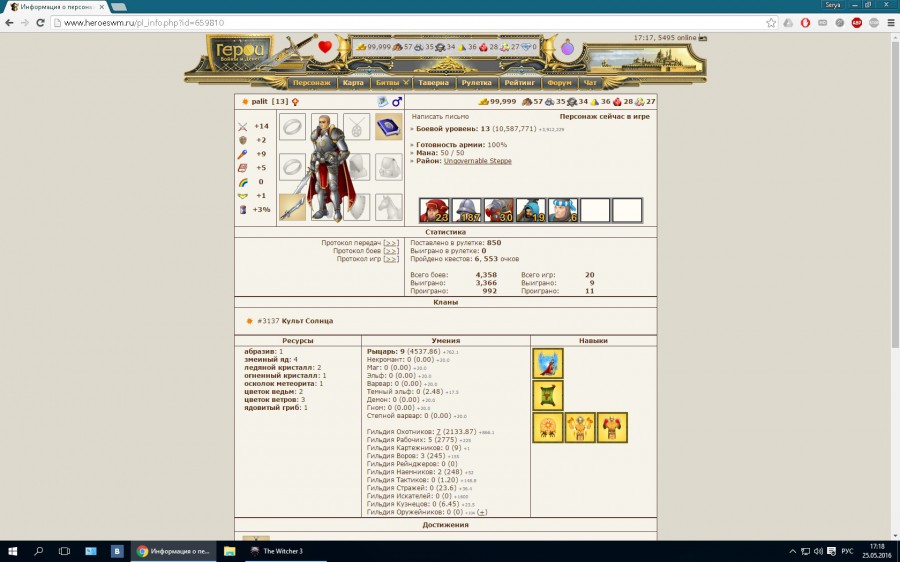Click the 17:17, 5495 online text
Viewport: 900px width, 562px height.
(x=665, y=38)
